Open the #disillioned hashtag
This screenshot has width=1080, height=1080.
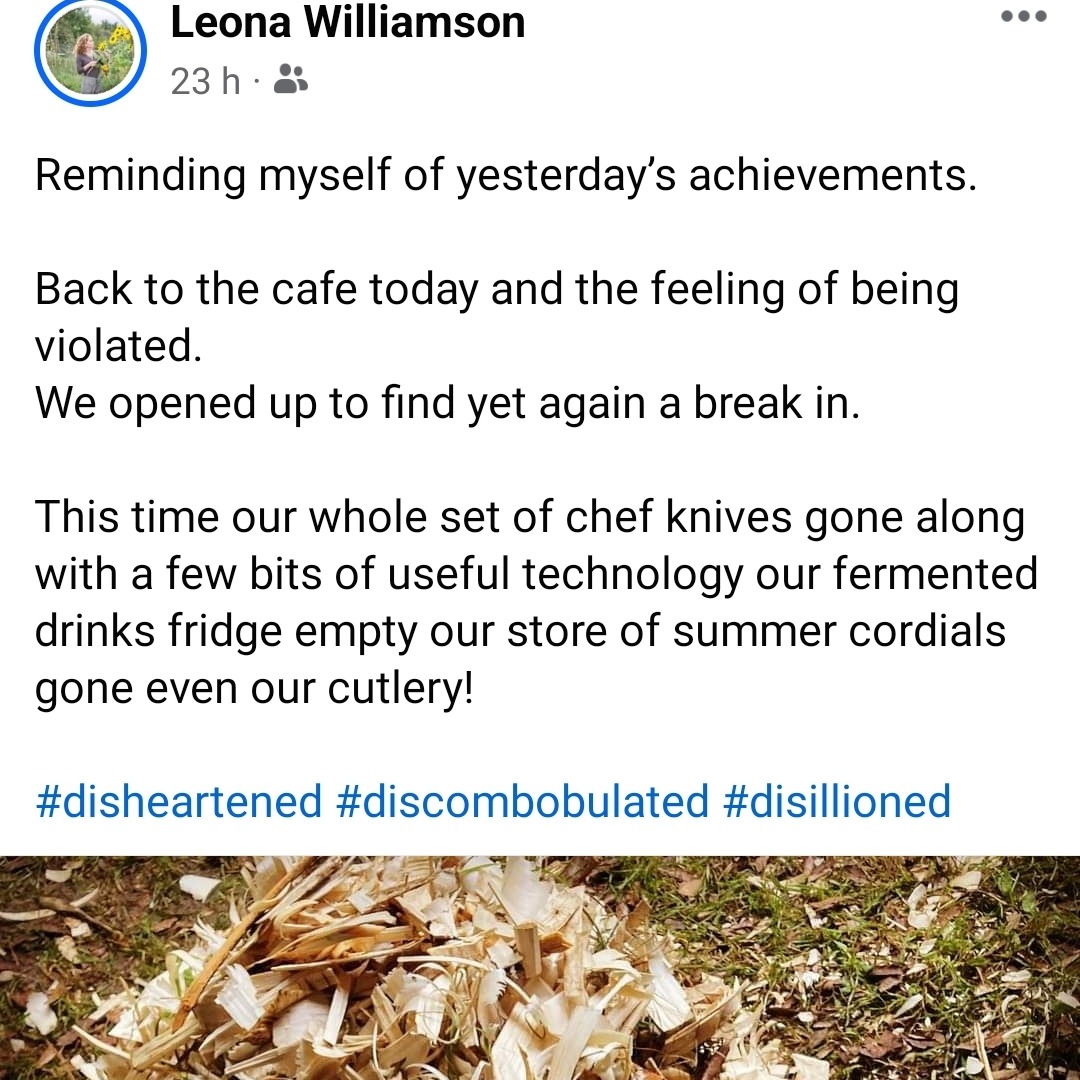pyautogui.click(x=836, y=802)
